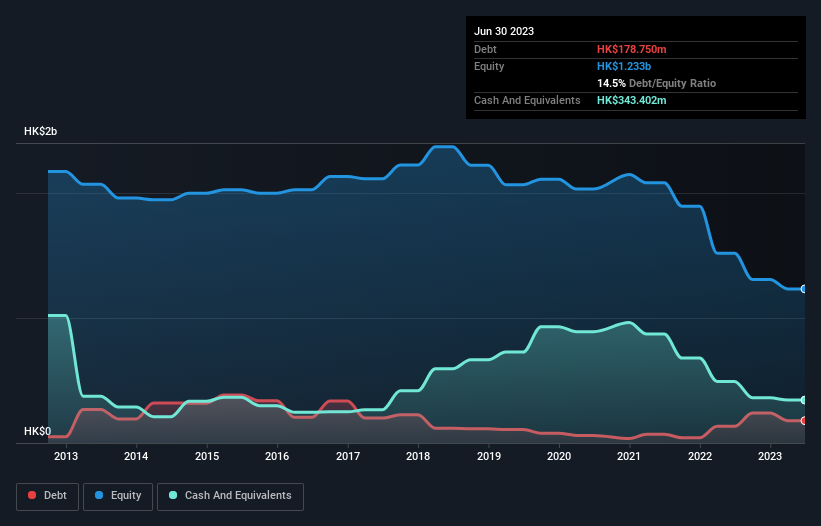Click the HK$343.402m cash value

click(631, 100)
